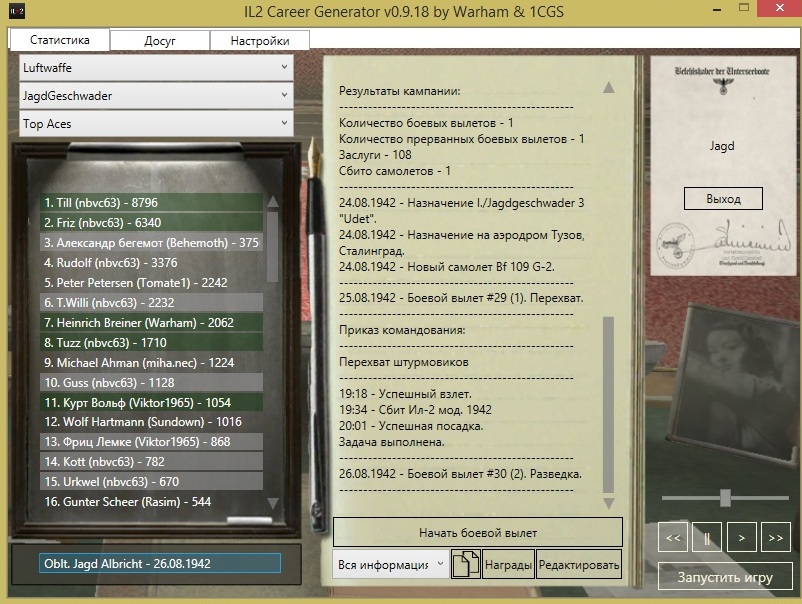Click the Новый самолет Bf 109 G-2 line
This screenshot has height=604, width=802.
[x=447, y=266]
